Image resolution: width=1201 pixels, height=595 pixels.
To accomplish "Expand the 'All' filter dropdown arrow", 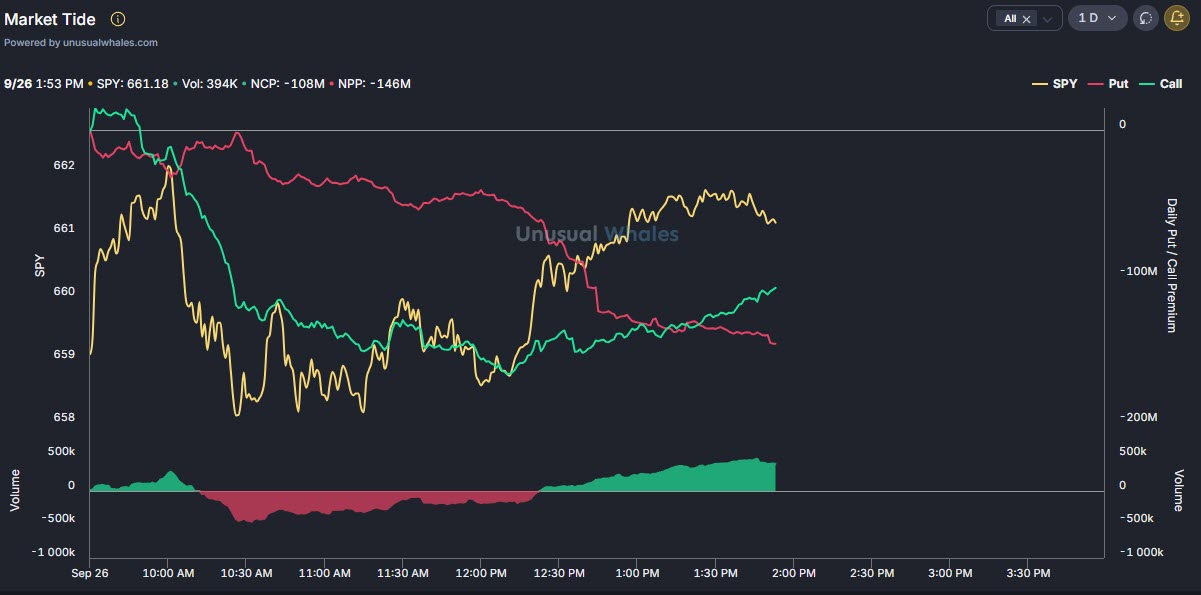I will pos(1047,19).
